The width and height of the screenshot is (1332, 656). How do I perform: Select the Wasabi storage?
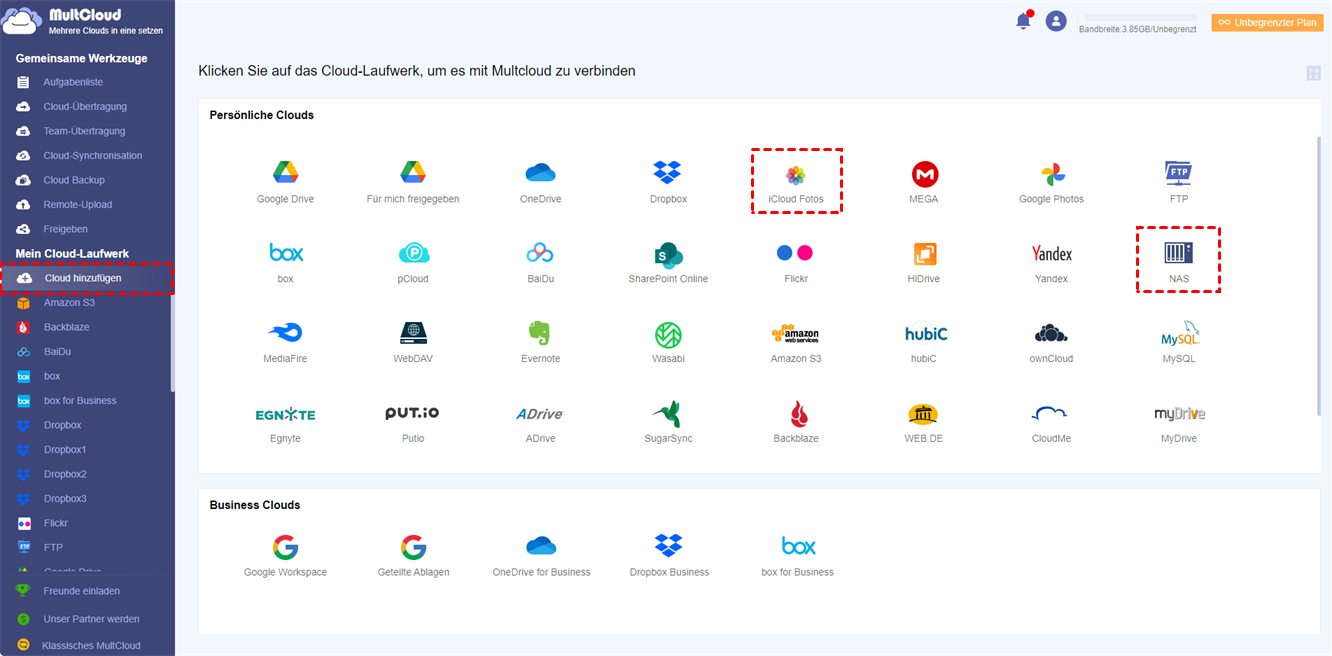point(668,342)
